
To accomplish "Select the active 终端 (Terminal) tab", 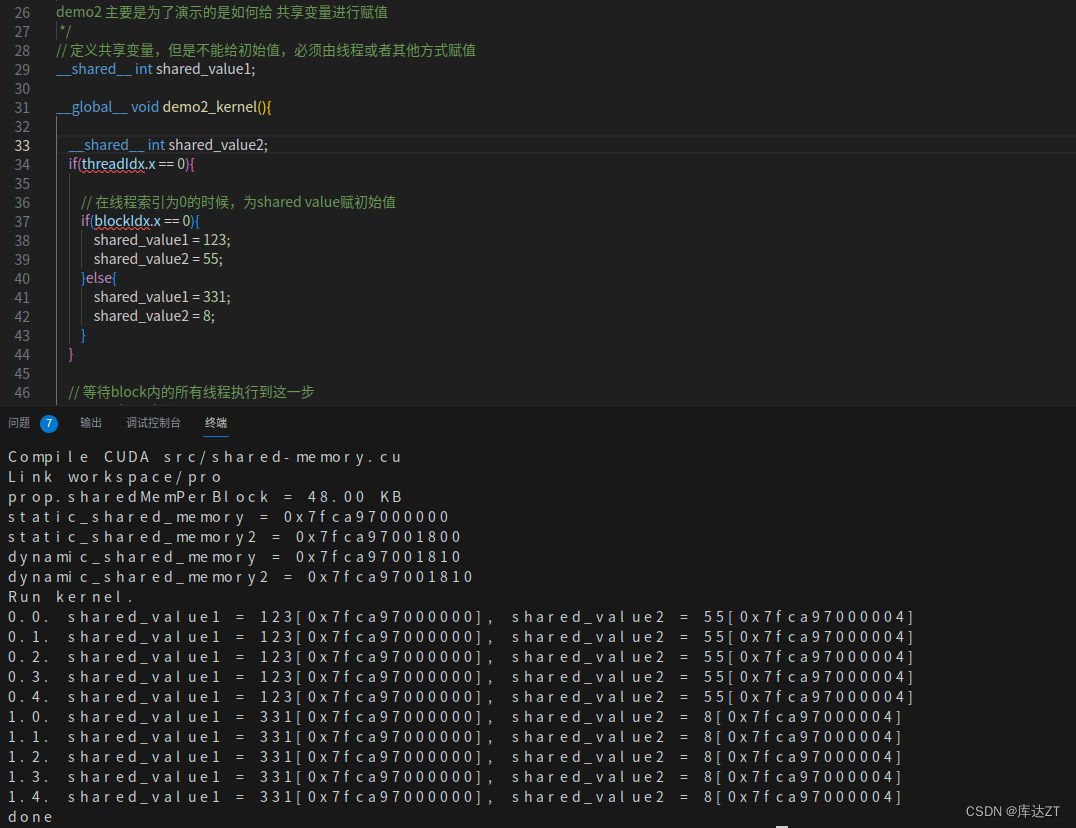I will click(x=215, y=422).
